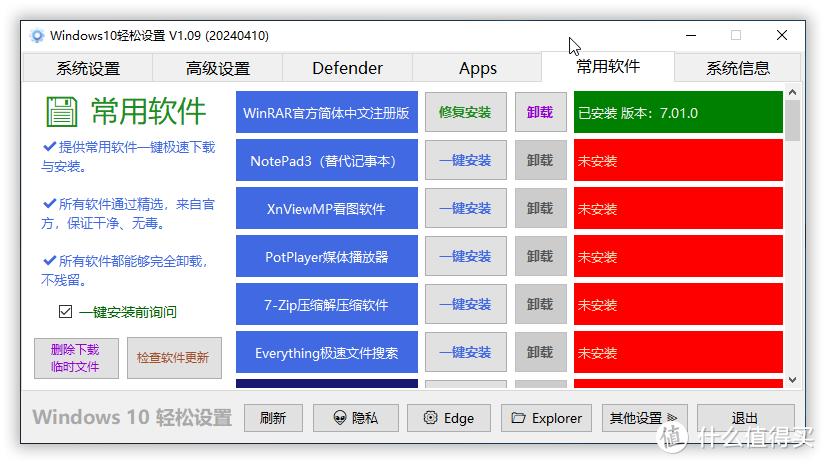Open Edge settings button
This screenshot has width=826, height=464.
click(449, 418)
